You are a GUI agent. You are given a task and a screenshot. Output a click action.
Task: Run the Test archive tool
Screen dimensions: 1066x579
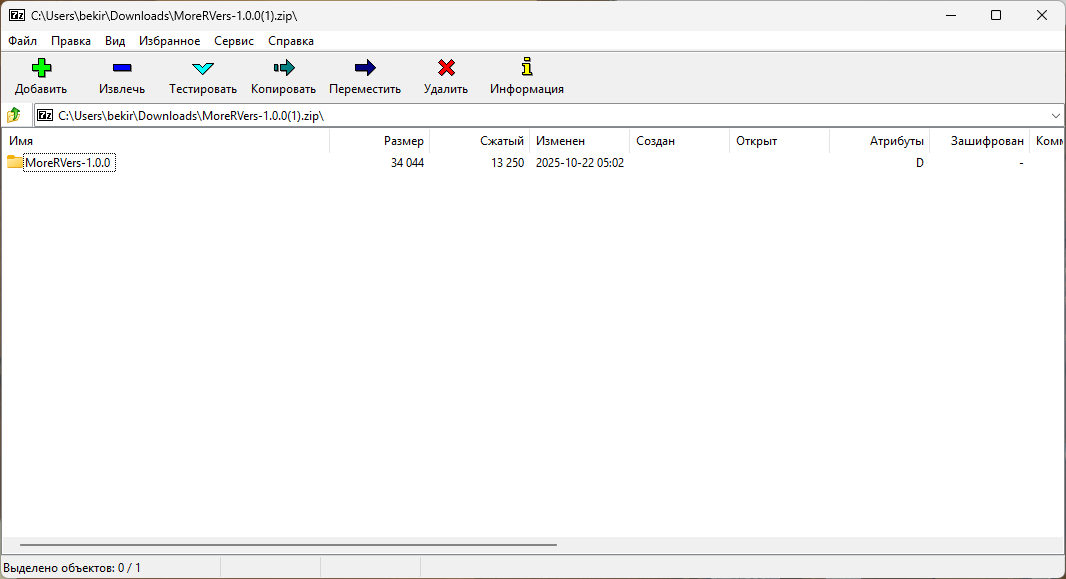203,68
